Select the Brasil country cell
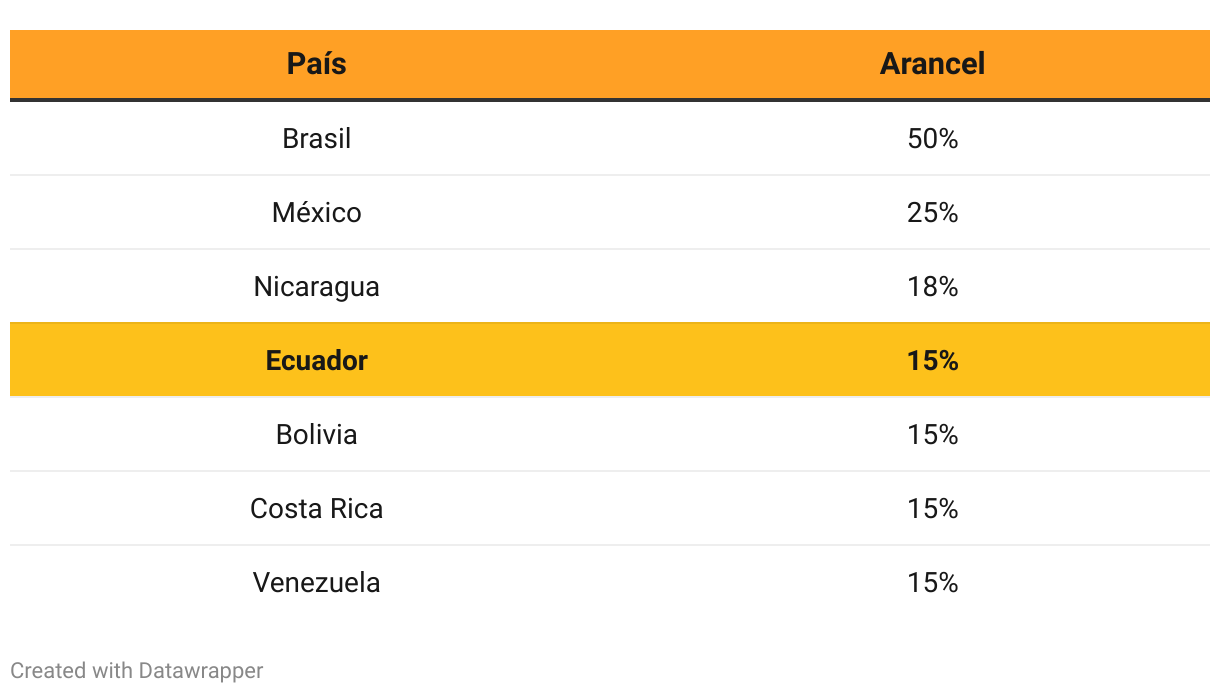This screenshot has height=694, width=1220. pos(317,138)
